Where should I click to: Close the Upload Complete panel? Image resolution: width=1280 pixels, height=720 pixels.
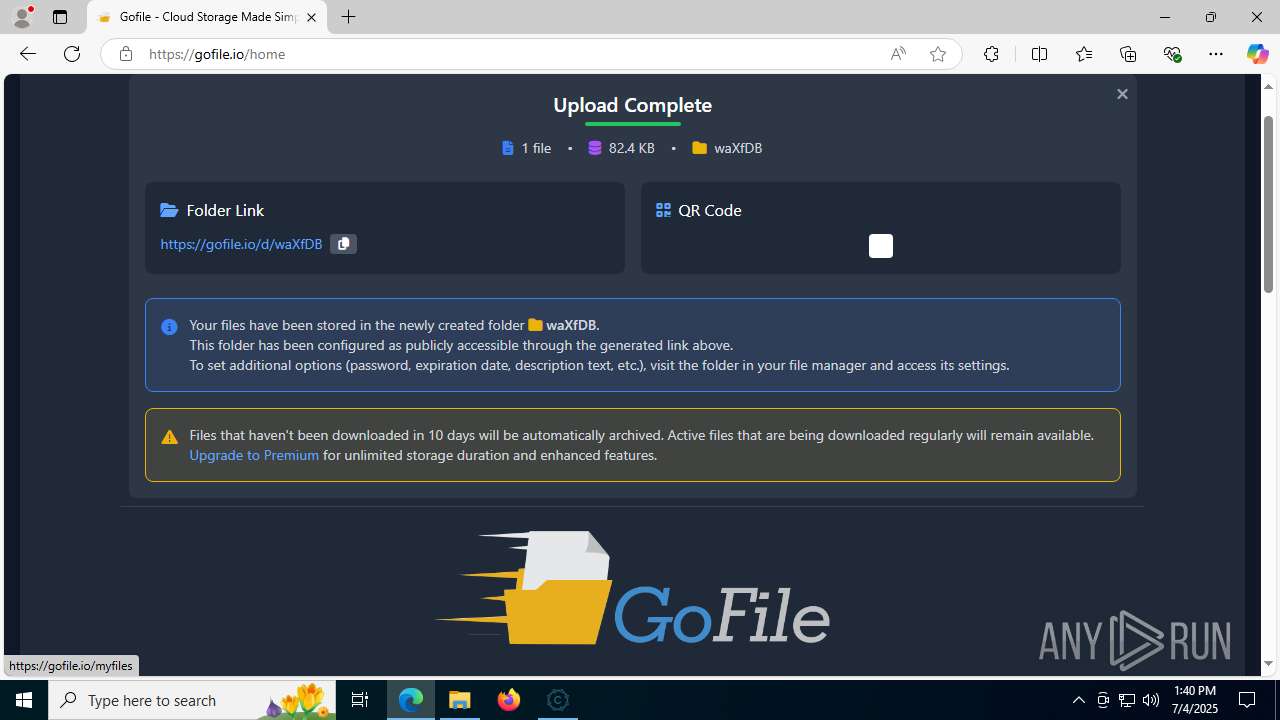(x=1122, y=94)
